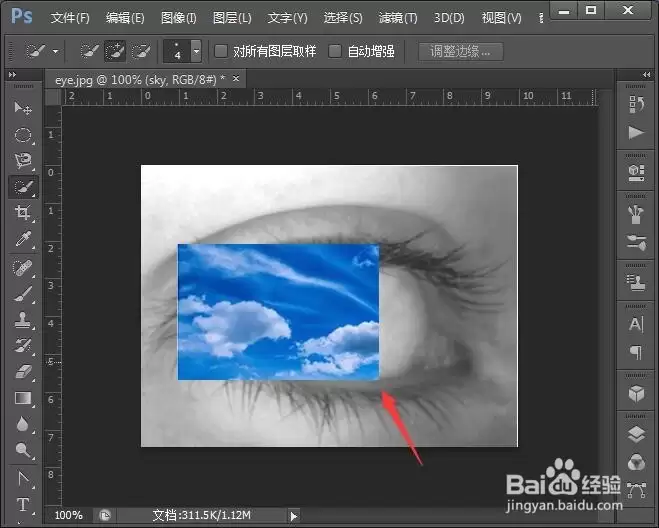Select the Horizontal Type tool
The image size is (659, 528).
(23, 504)
